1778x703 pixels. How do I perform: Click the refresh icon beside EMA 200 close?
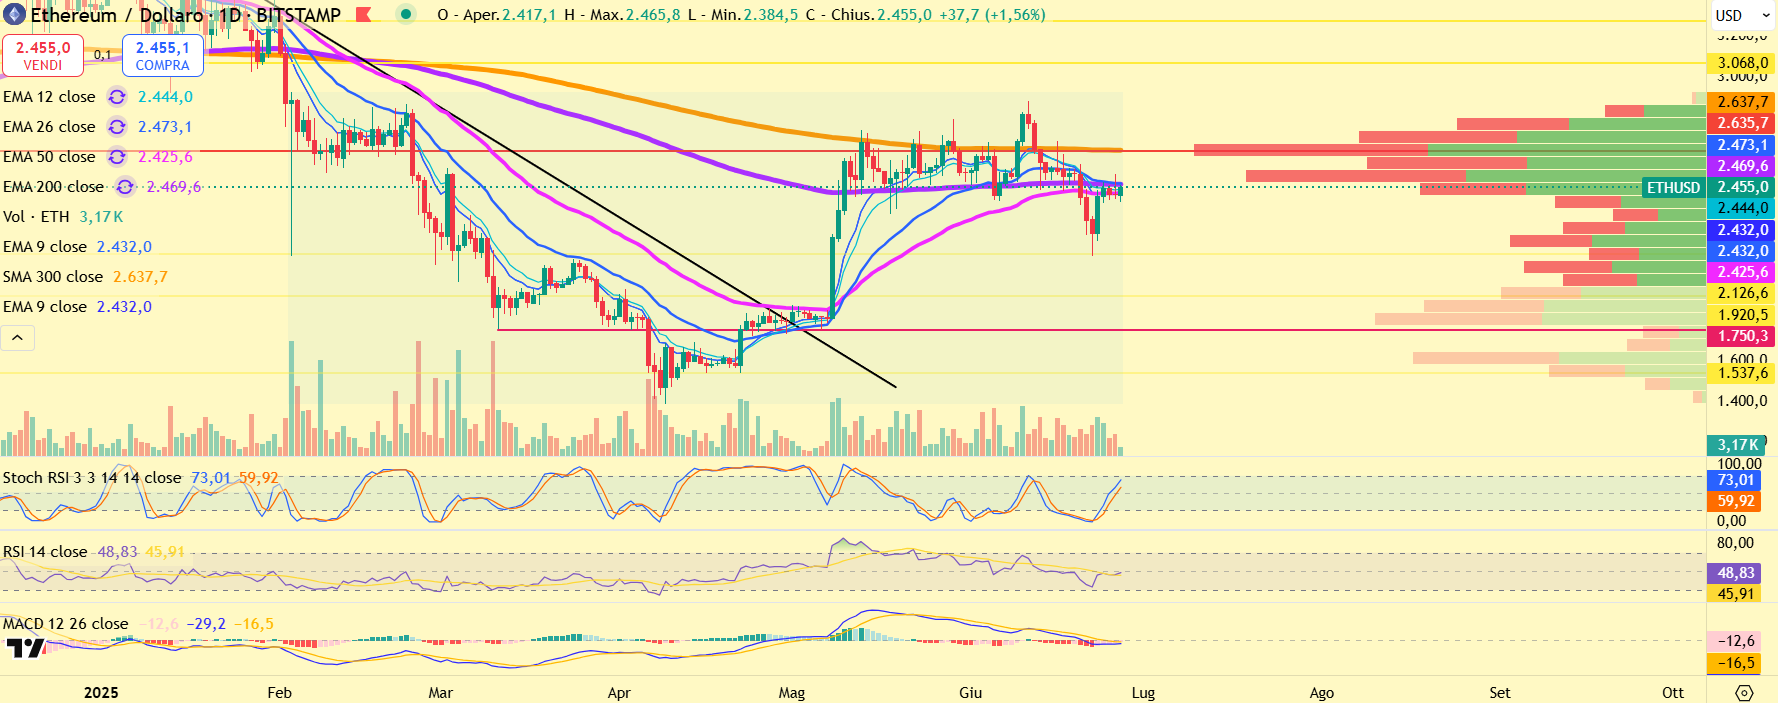(x=125, y=187)
